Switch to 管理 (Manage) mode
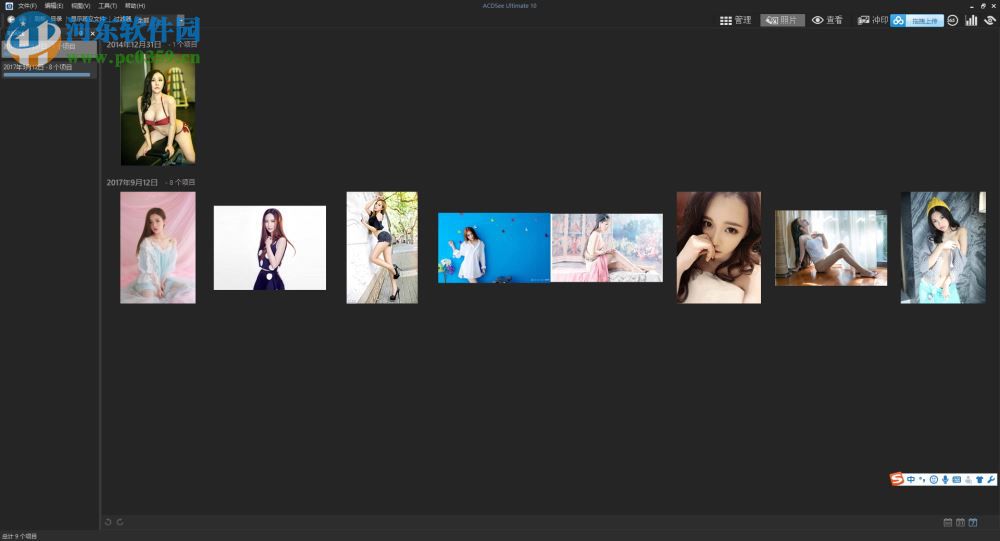 (x=735, y=20)
